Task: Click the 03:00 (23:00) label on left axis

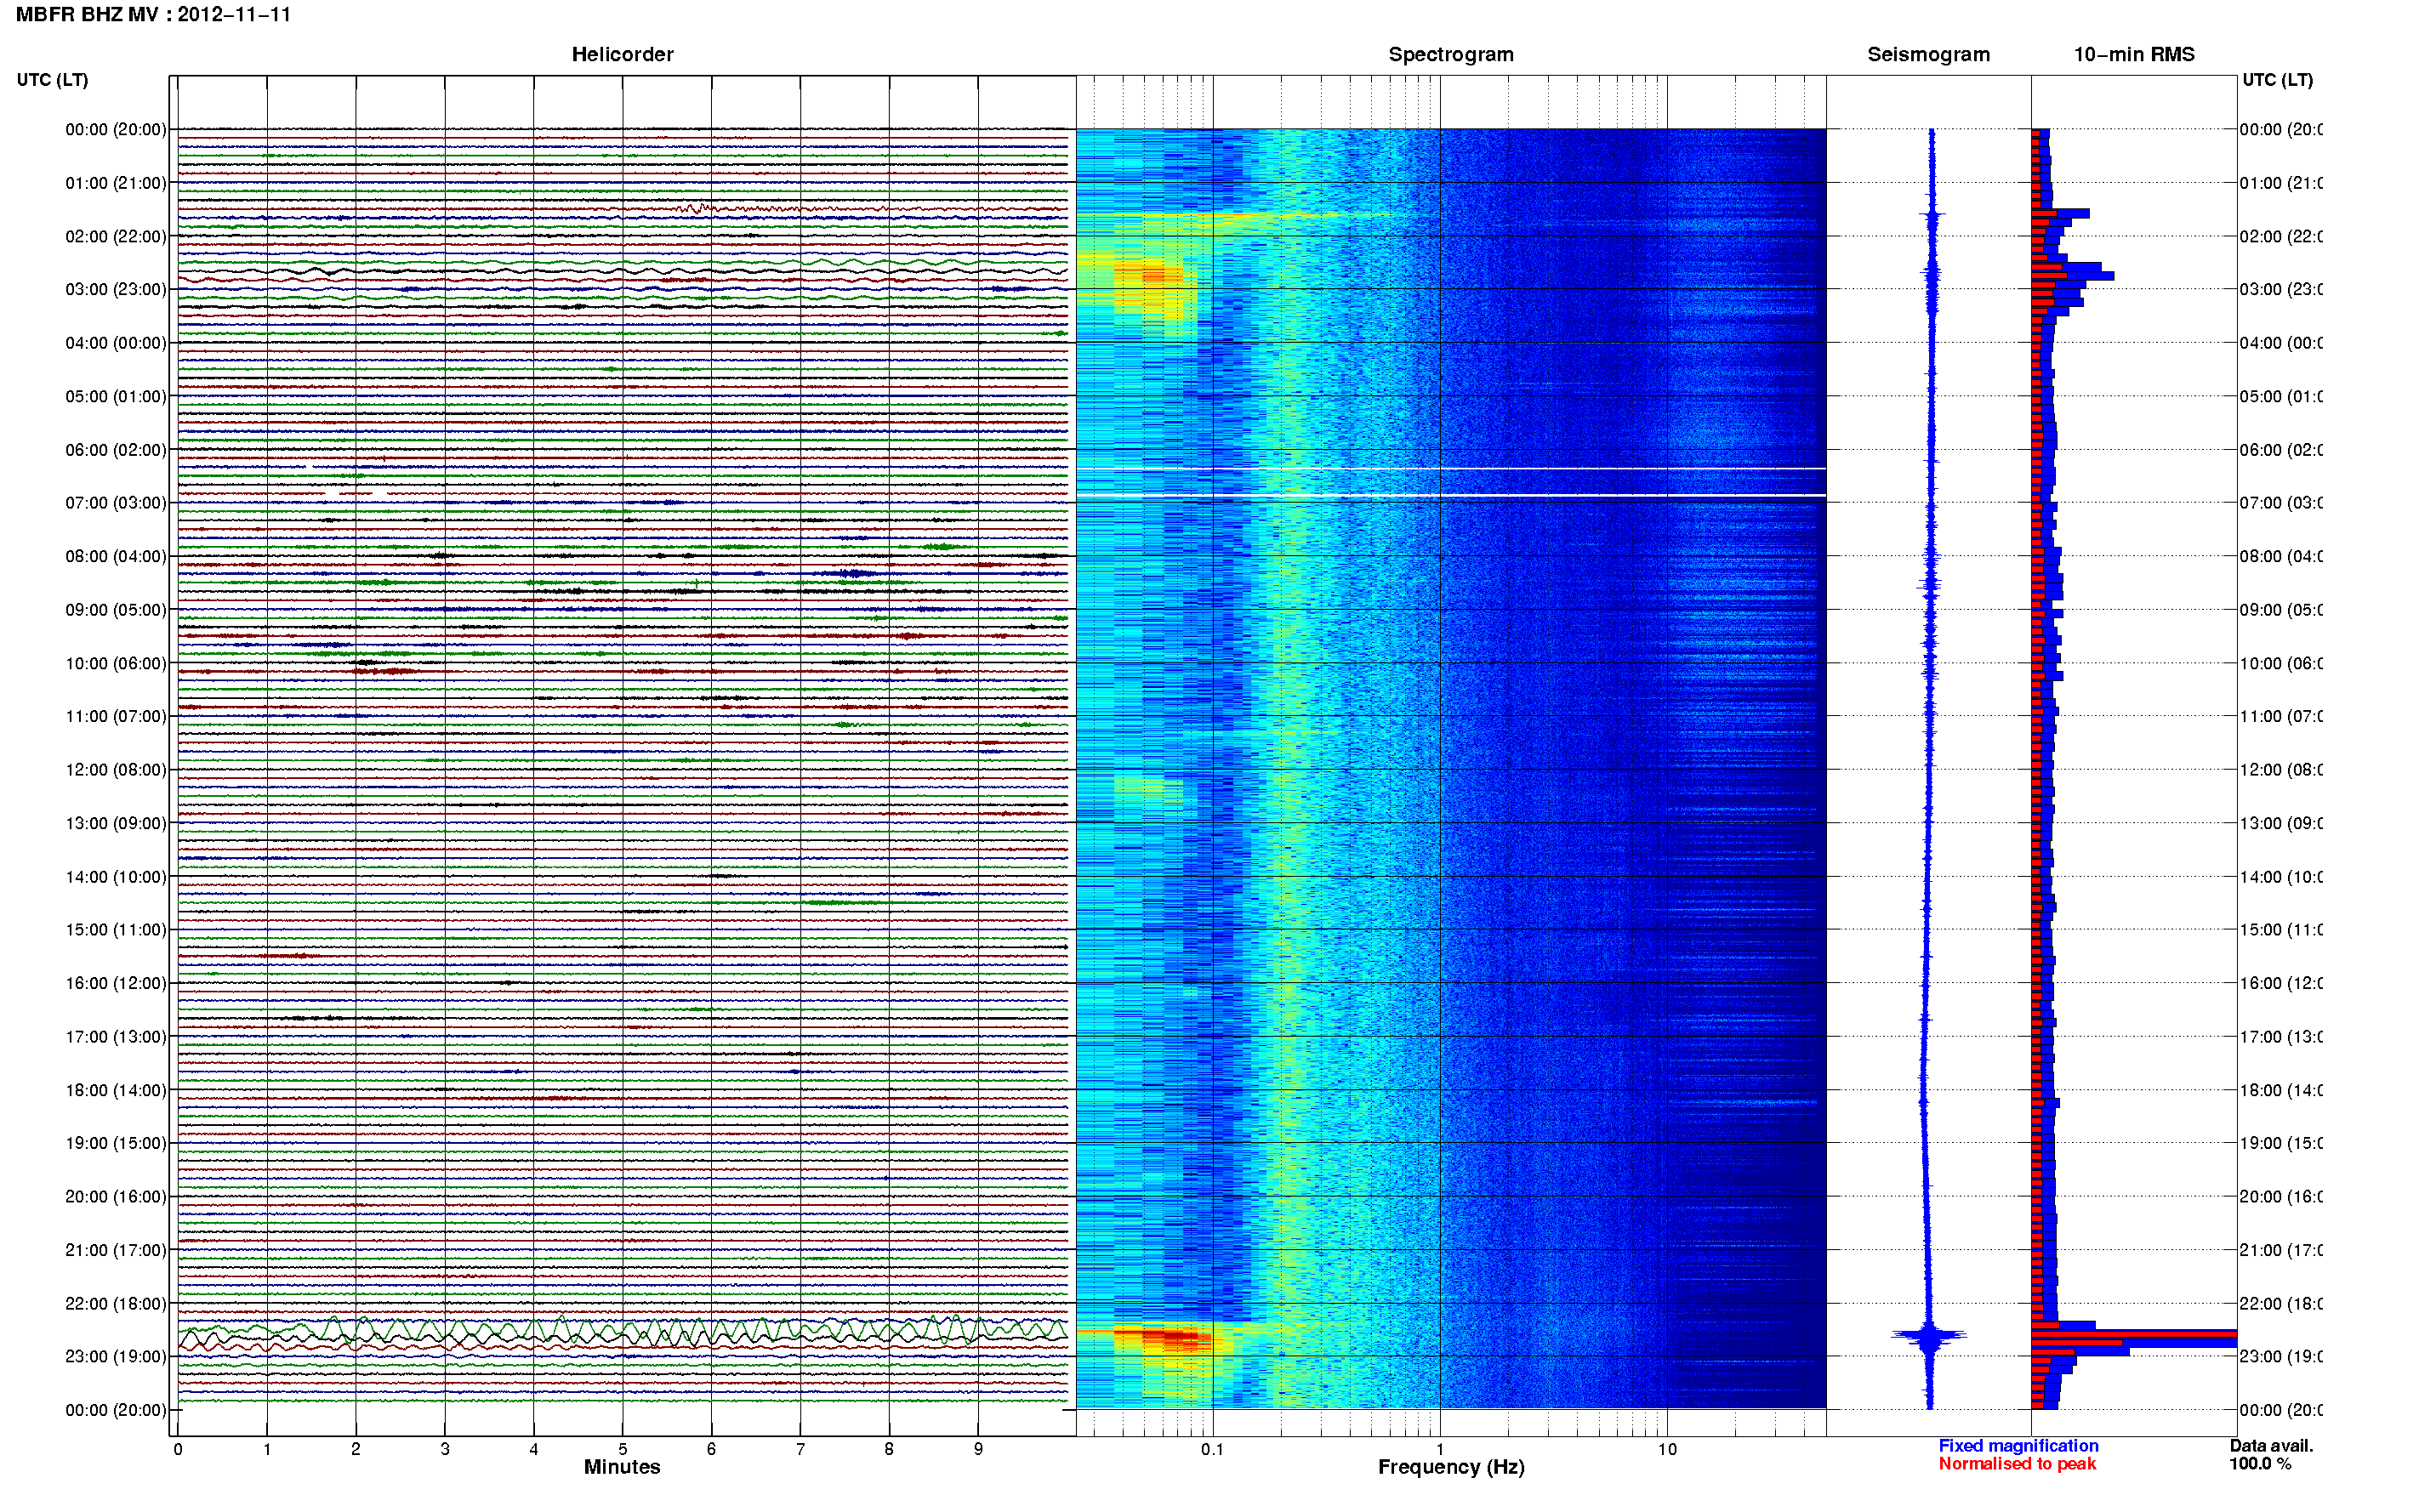Action: click(x=116, y=290)
